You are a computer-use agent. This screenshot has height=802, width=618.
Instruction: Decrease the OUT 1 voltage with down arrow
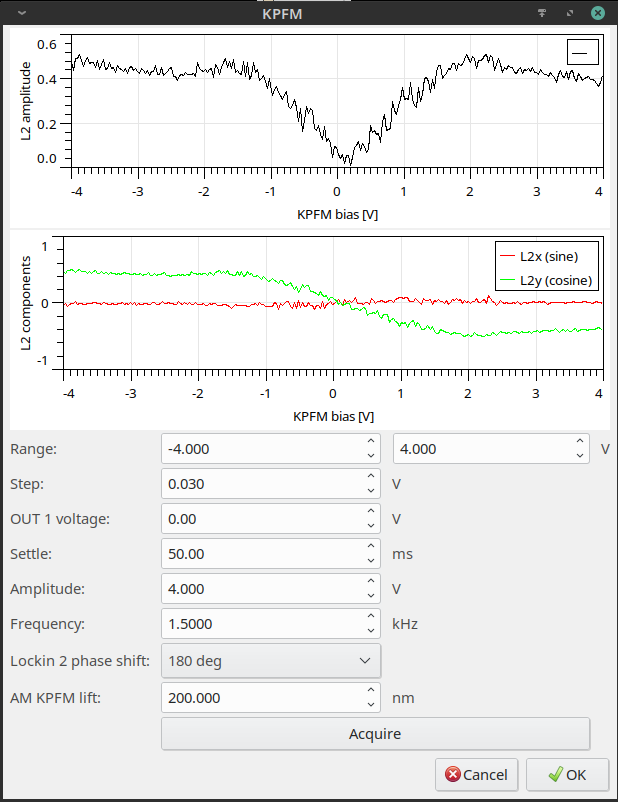371,526
